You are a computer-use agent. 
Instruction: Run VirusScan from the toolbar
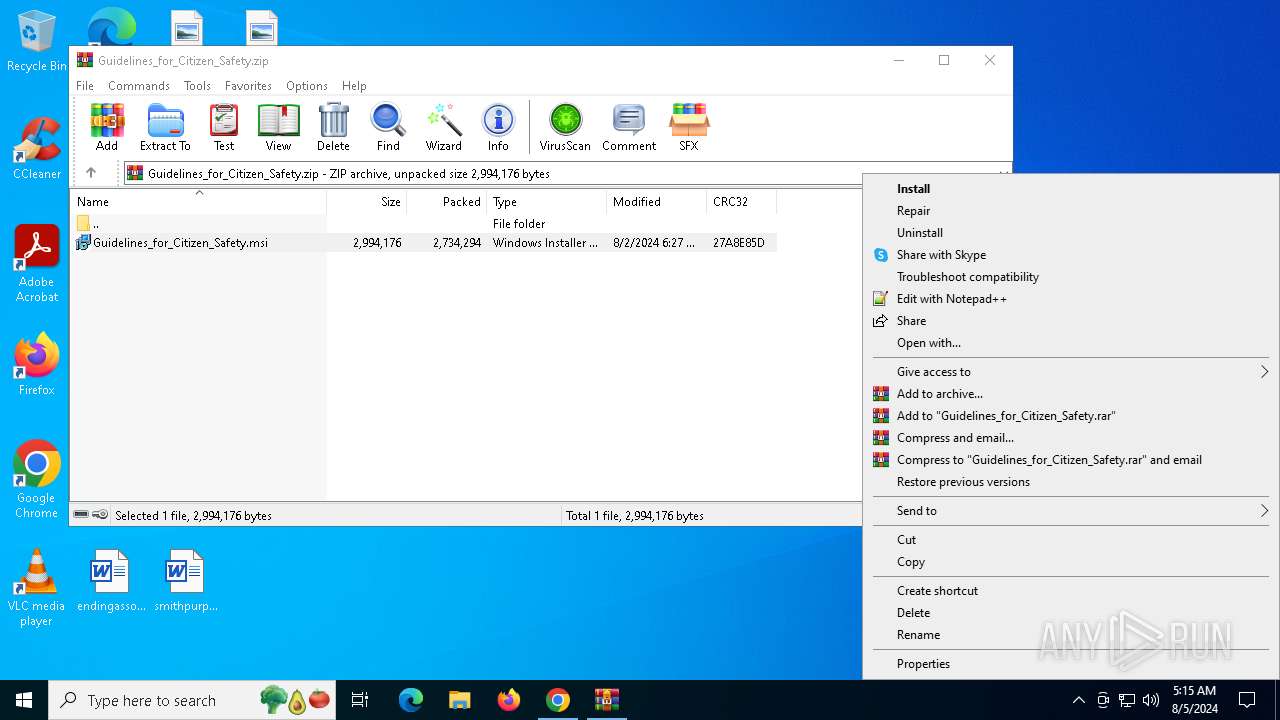point(565,128)
